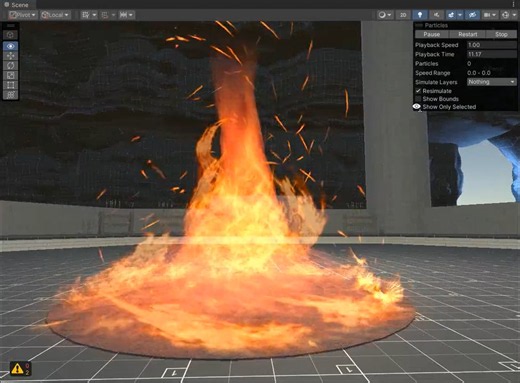
Task: Select the Rotate tool
Action: (x=11, y=65)
